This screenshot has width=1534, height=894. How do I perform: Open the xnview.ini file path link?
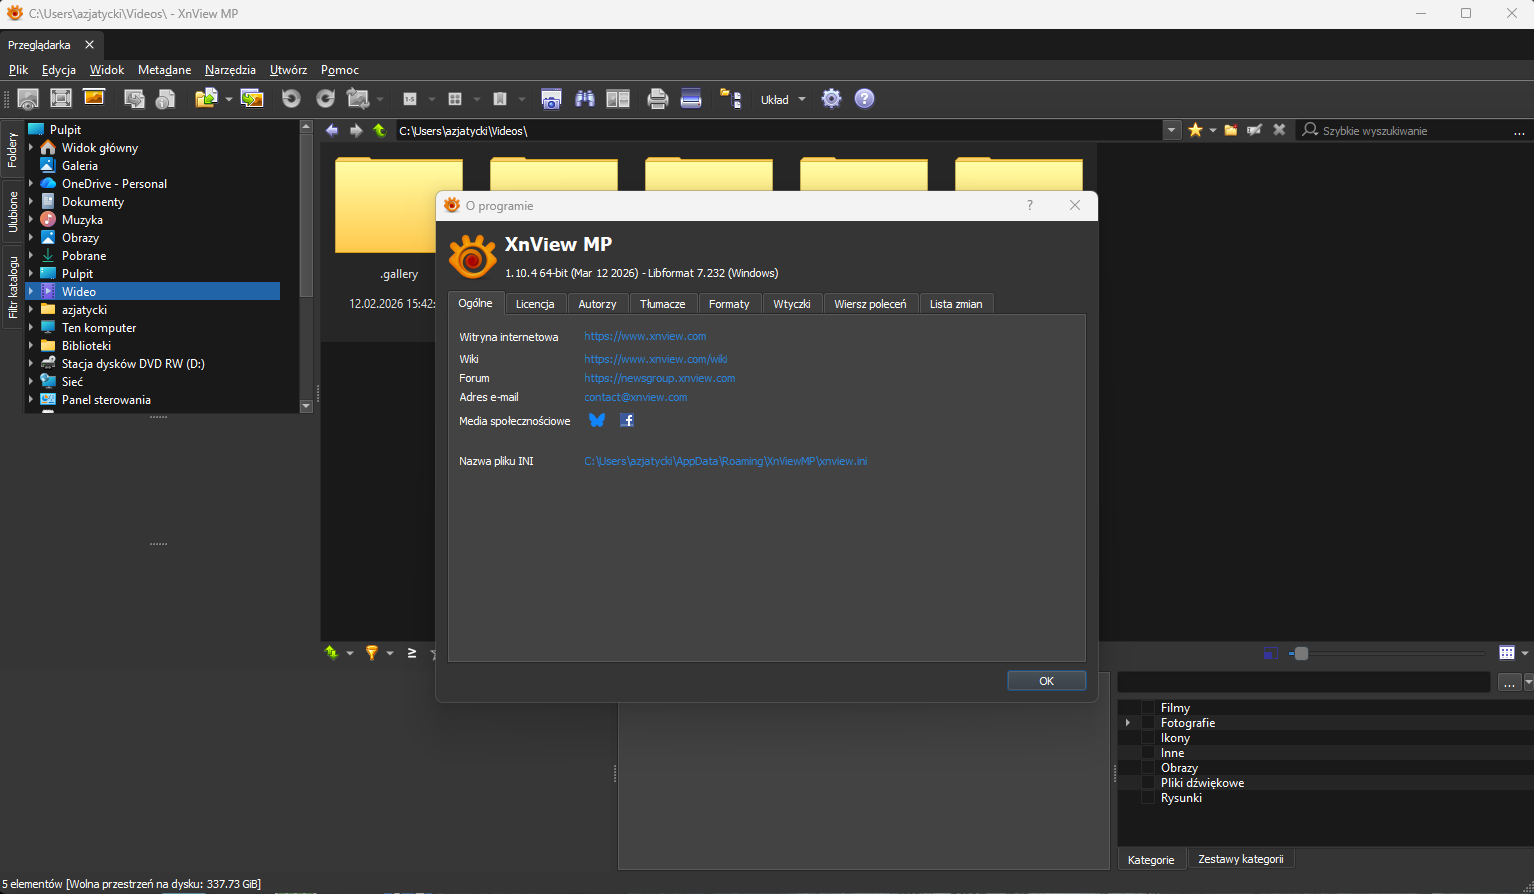coord(726,461)
